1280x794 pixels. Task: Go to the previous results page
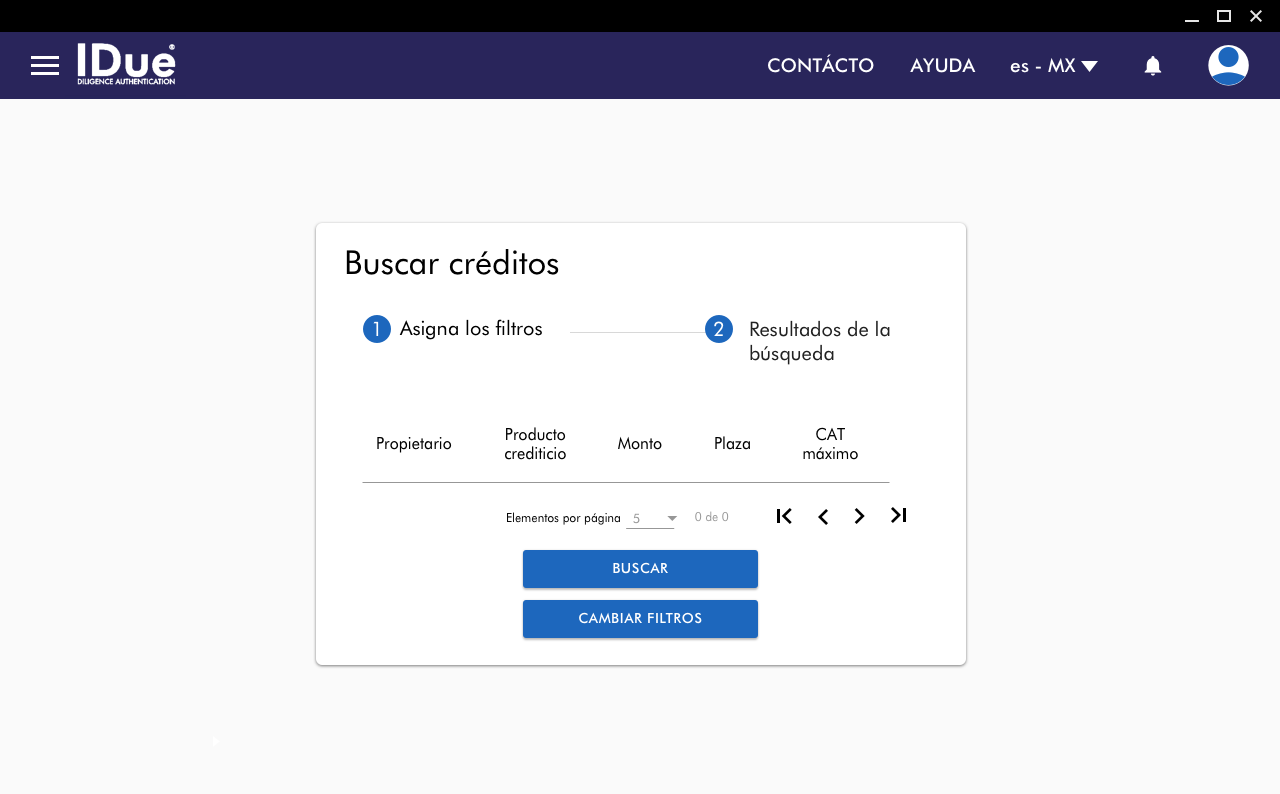point(822,516)
